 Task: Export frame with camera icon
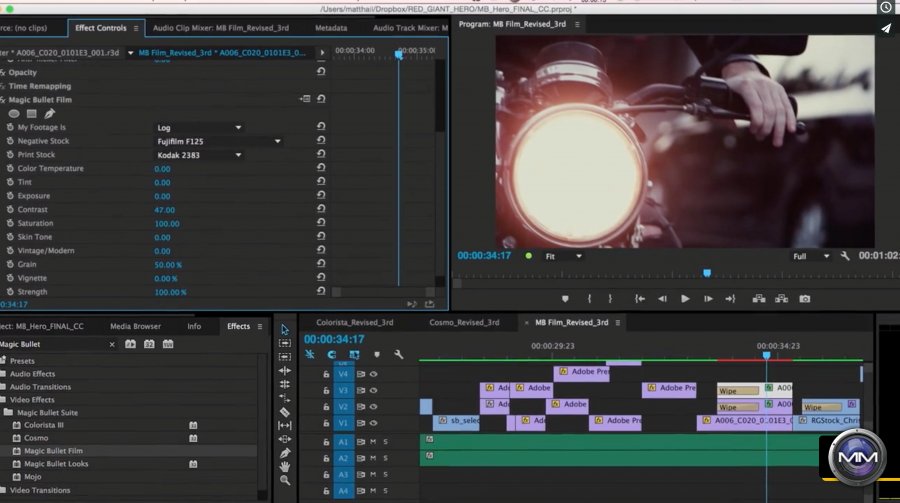click(x=805, y=299)
